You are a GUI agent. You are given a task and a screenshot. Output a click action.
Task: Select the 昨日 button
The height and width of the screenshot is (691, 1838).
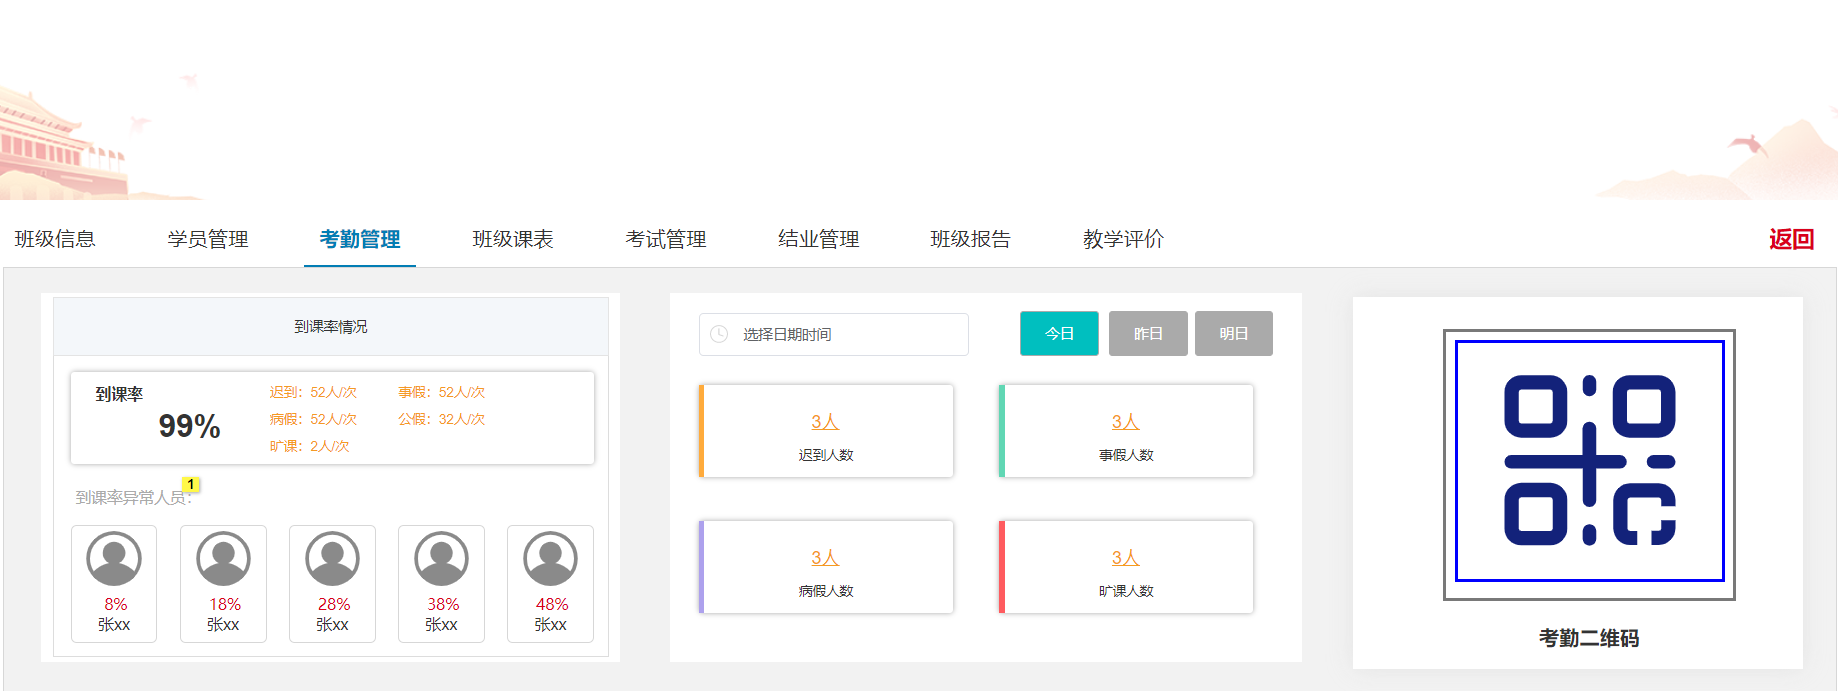point(1148,334)
